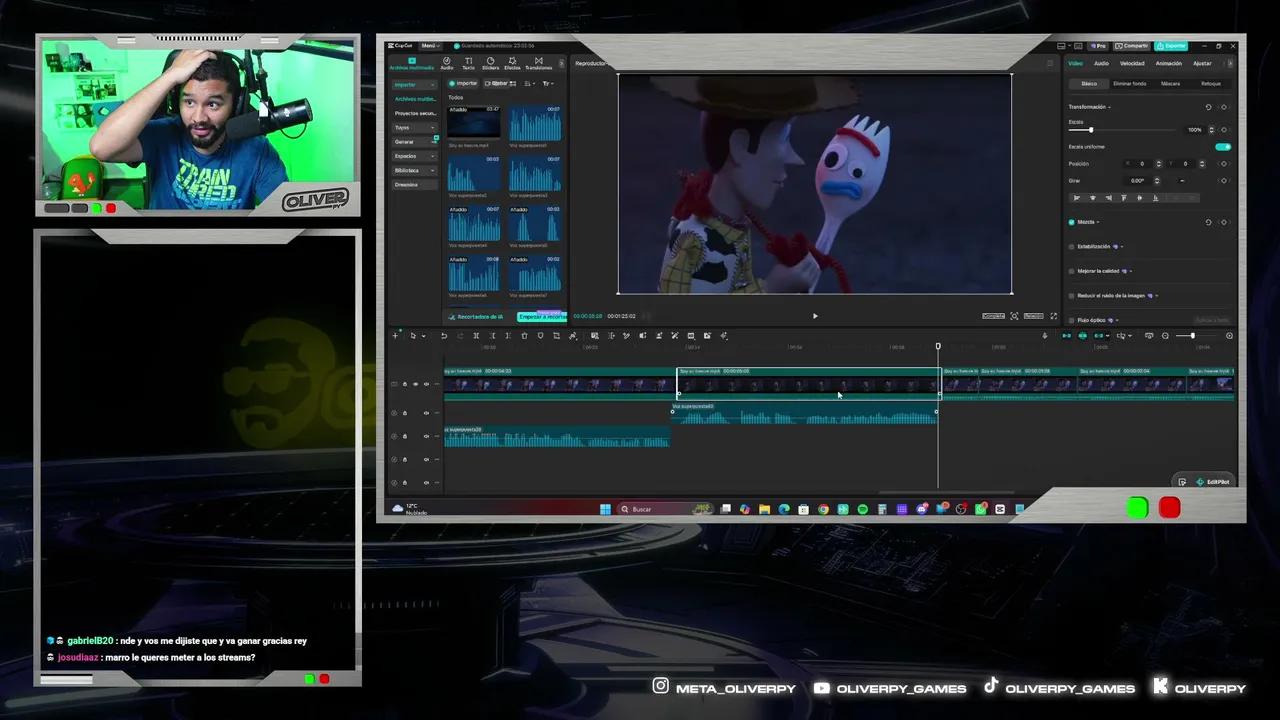Align the clip to the left edge

(x=1076, y=198)
